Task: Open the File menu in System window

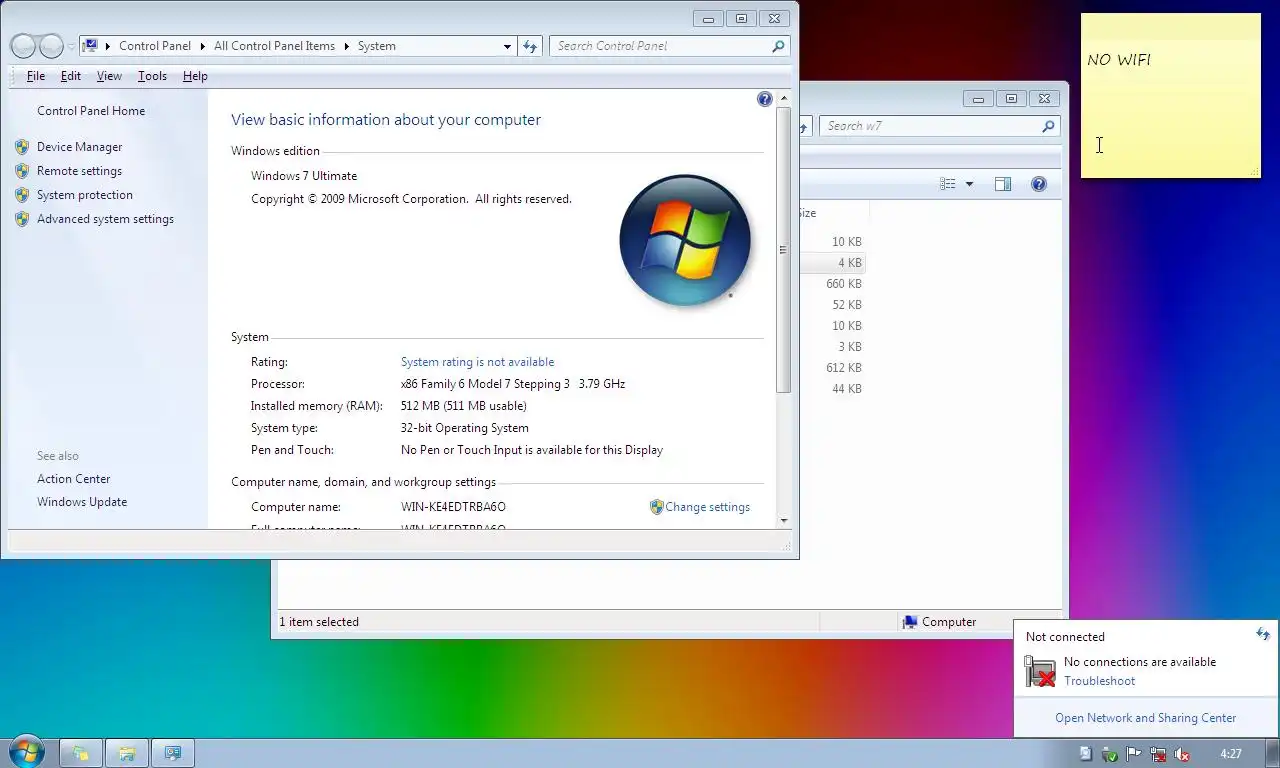Action: pos(36,76)
